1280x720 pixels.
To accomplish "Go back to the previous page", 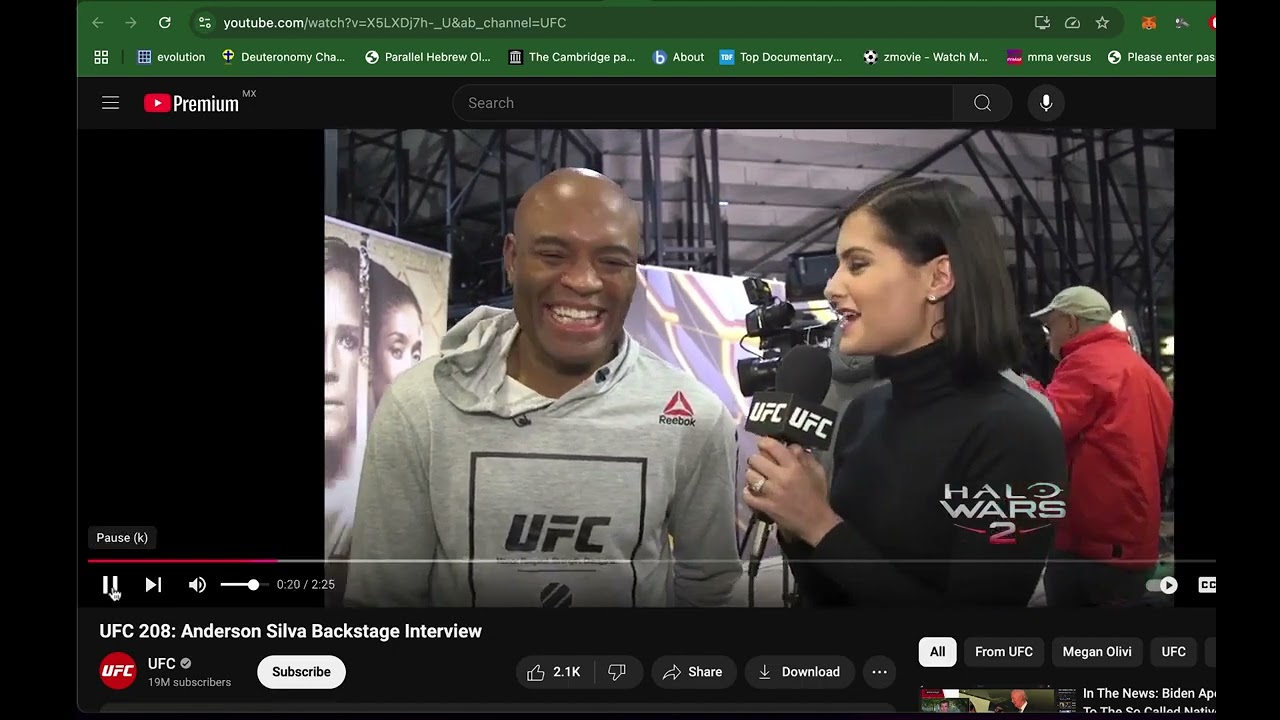I will tap(98, 23).
